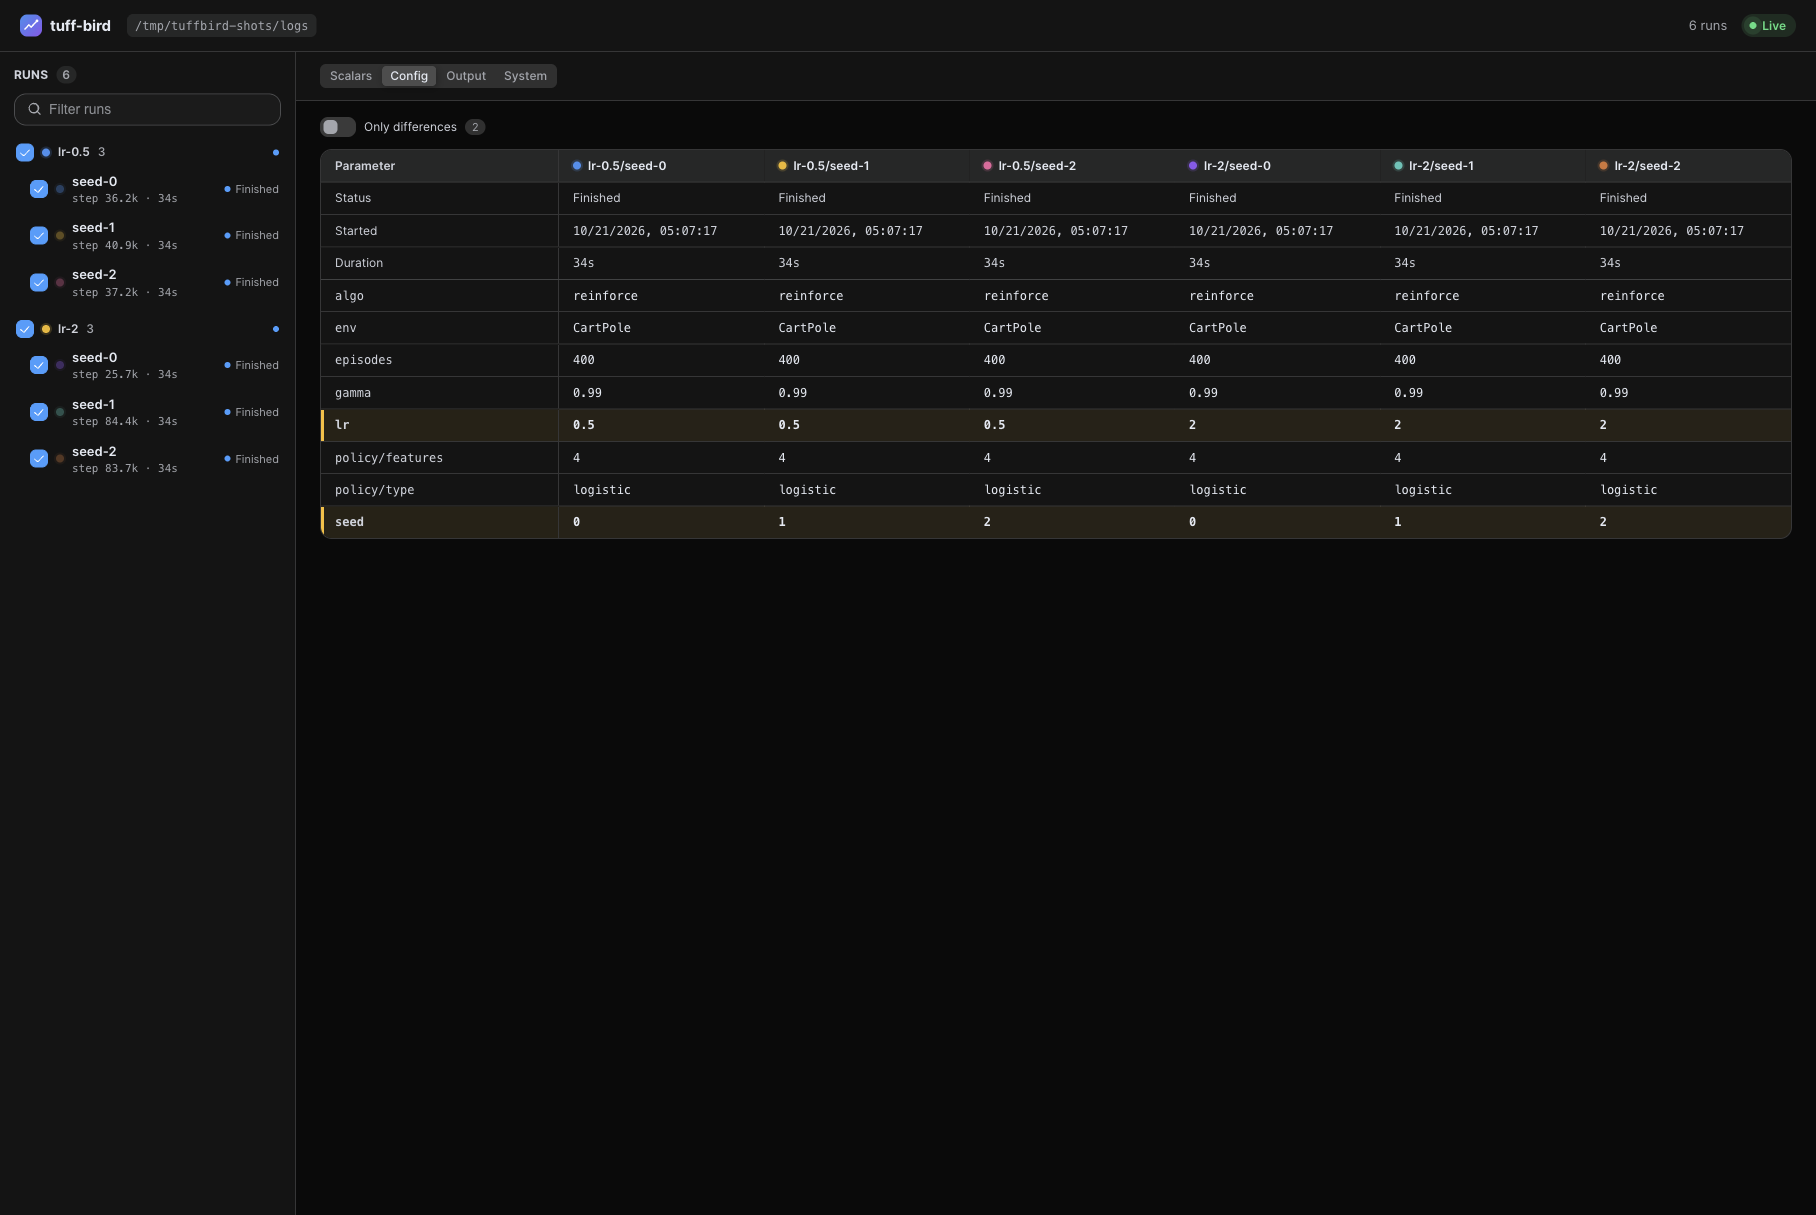1816x1215 pixels.
Task: Click the tuff-bird logo icon
Action: click(x=31, y=25)
